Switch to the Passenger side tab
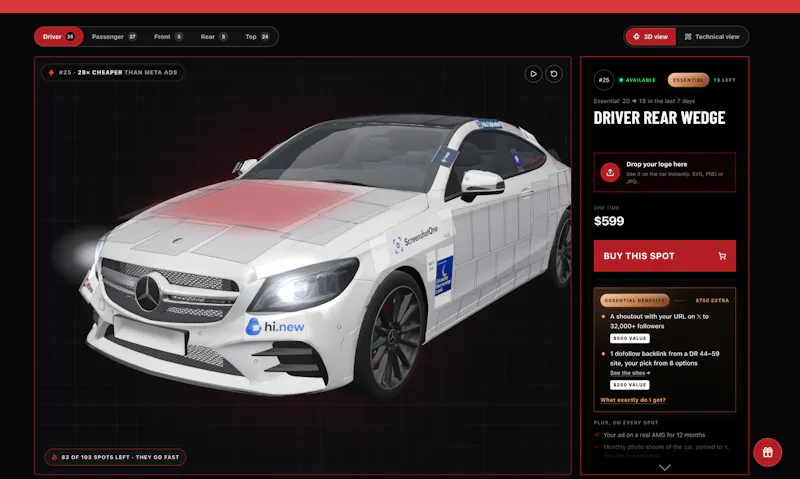Screen dimensions: 800x479 click(x=114, y=37)
